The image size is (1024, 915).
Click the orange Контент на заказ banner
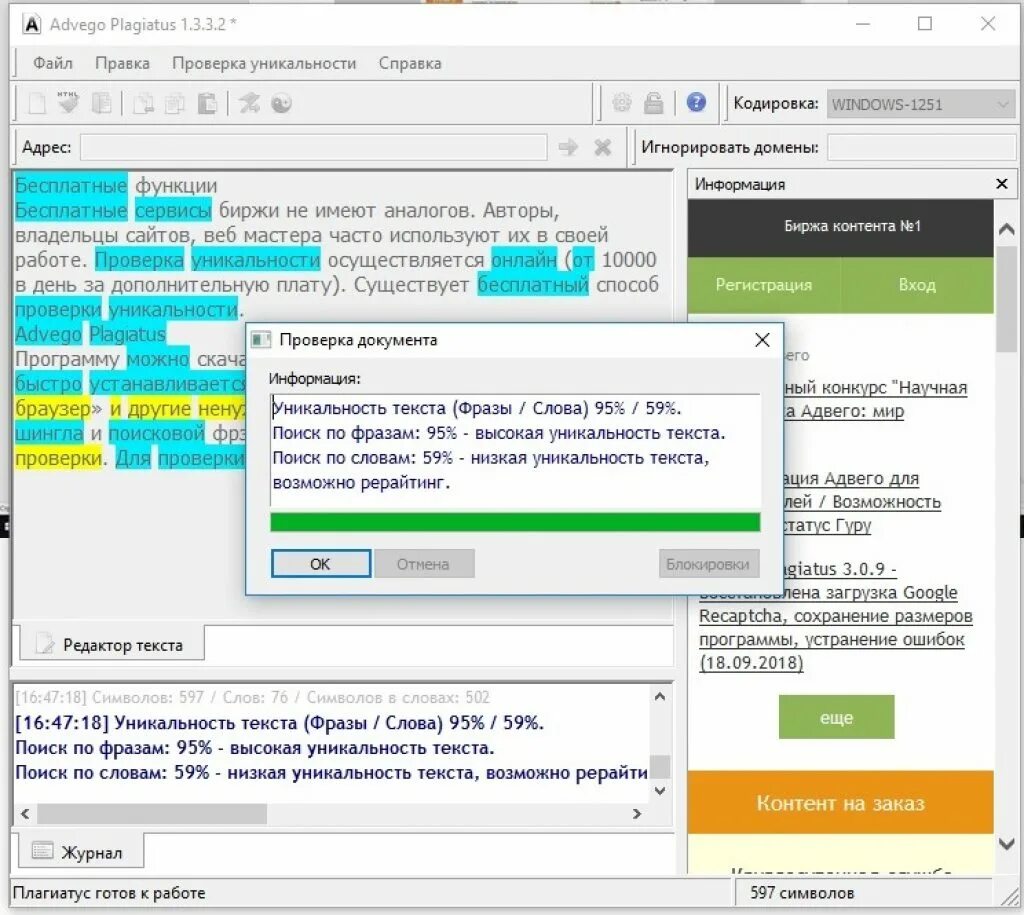pos(840,802)
